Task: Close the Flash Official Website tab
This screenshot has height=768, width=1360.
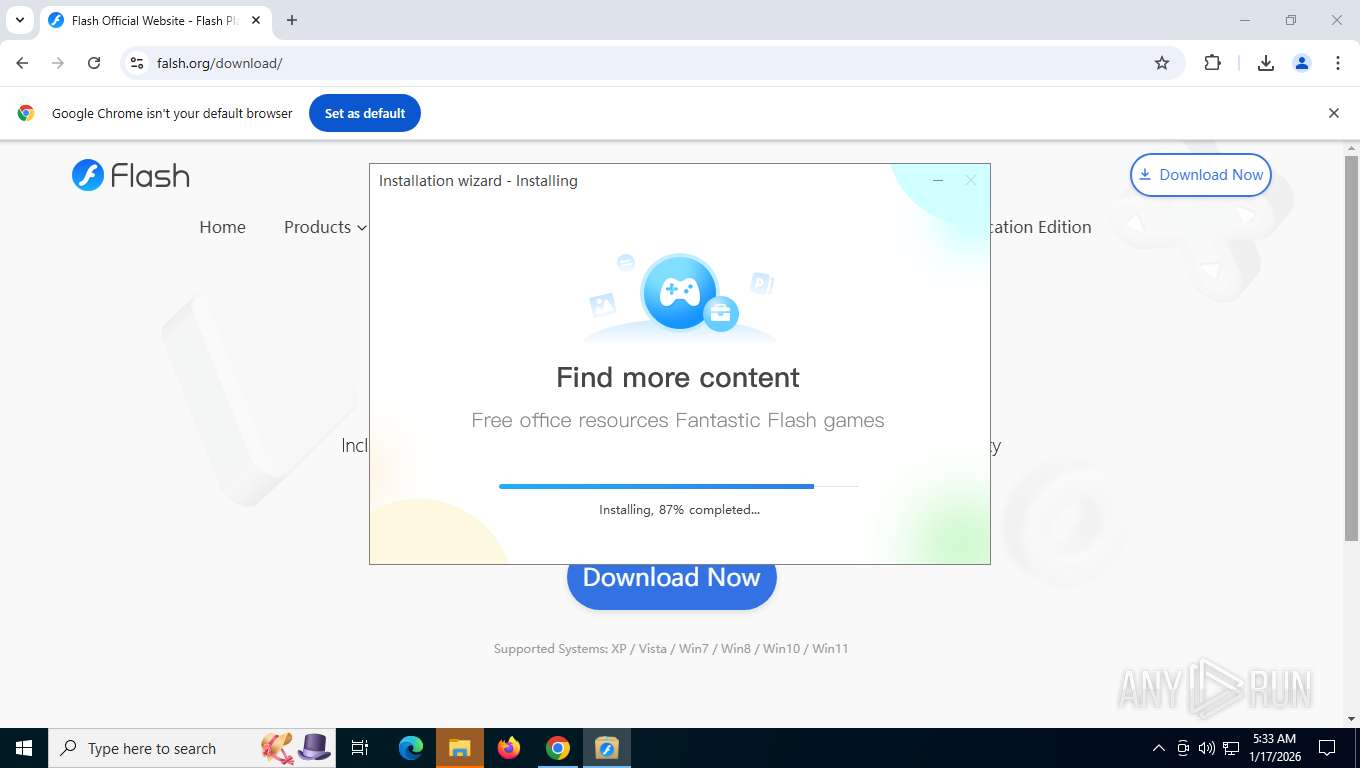Action: pyautogui.click(x=256, y=20)
